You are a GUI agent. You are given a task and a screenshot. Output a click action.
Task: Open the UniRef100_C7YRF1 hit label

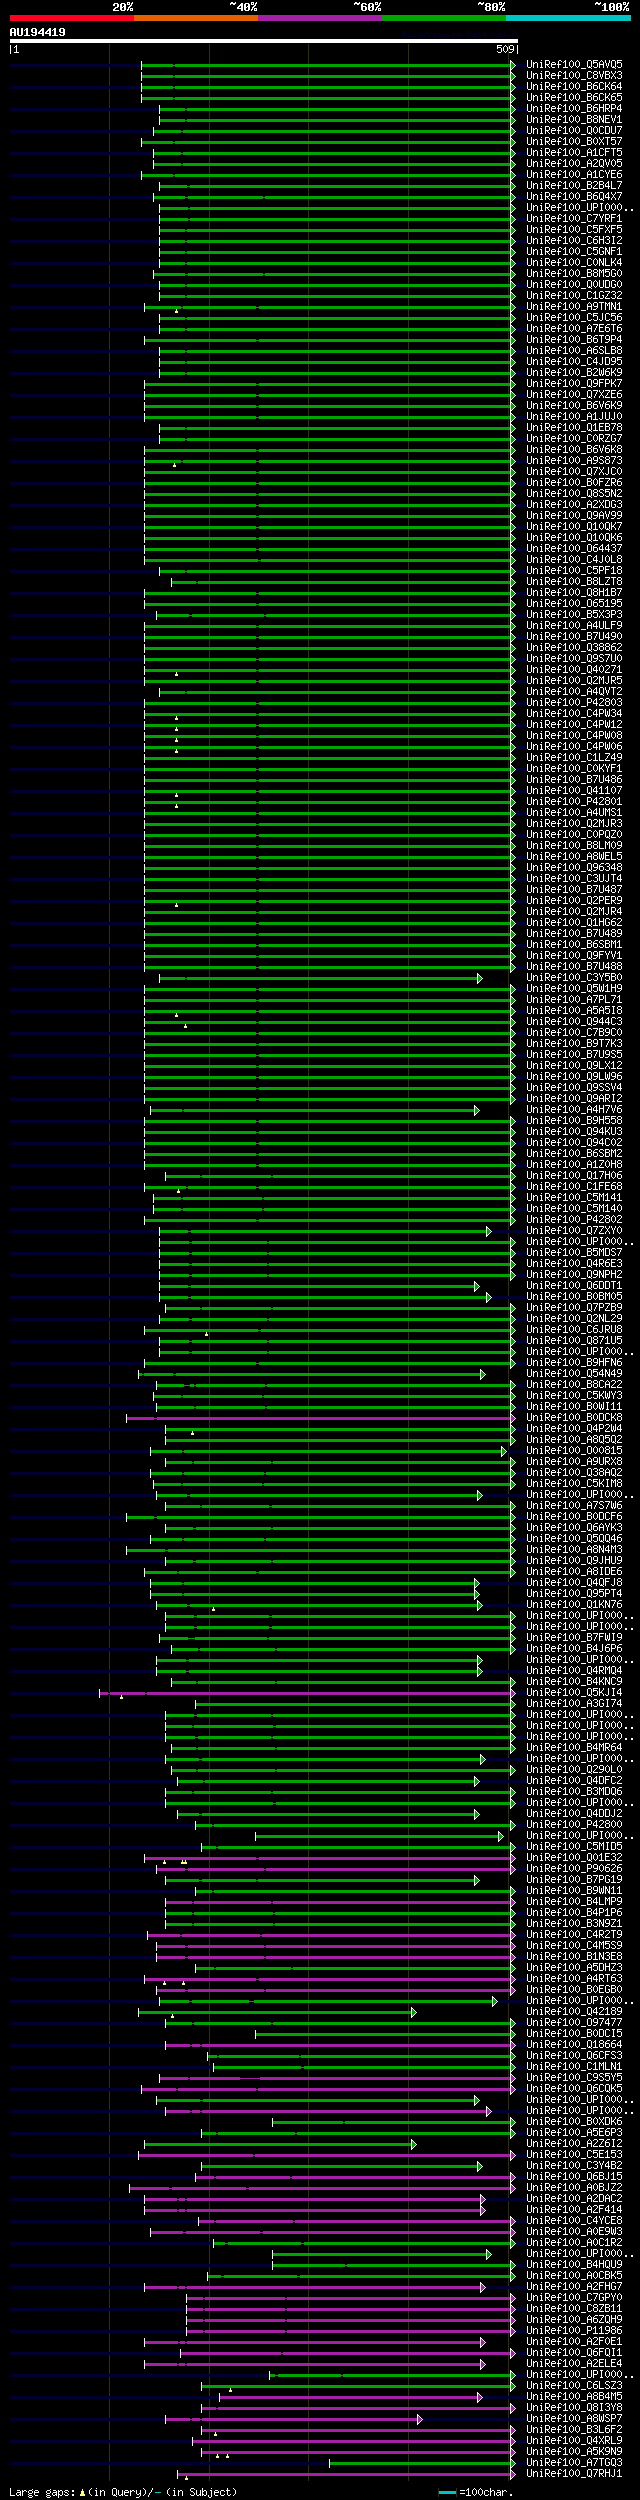574,218
